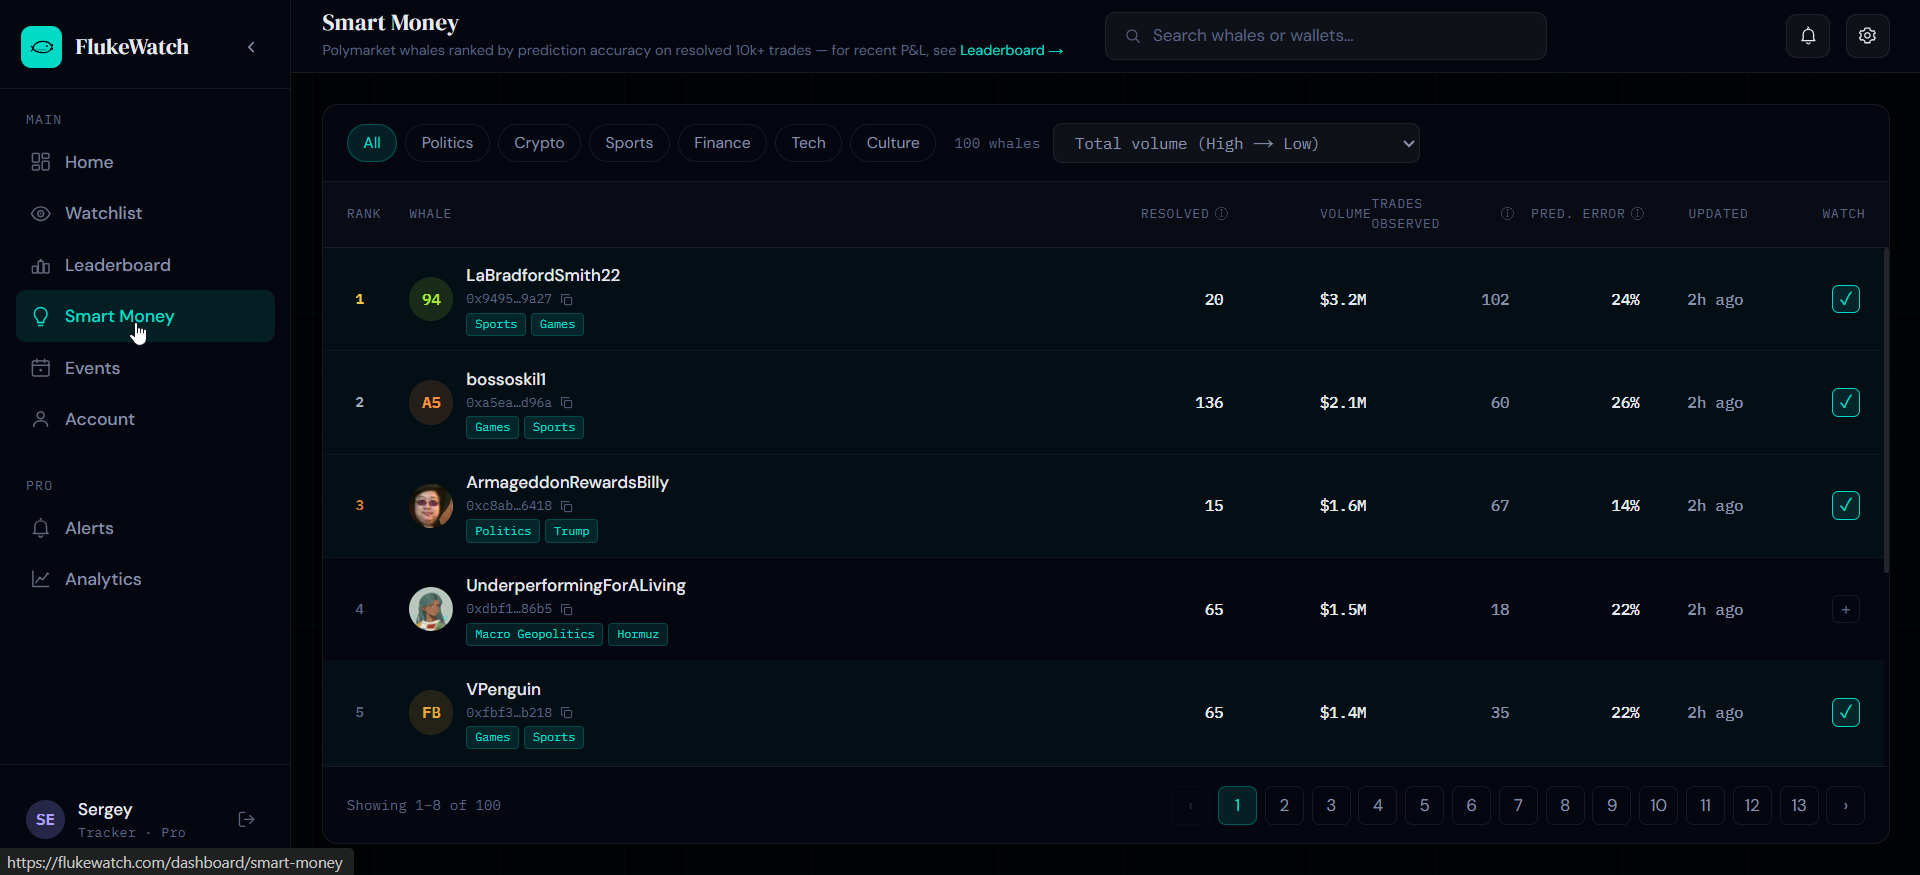The height and width of the screenshot is (875, 1920).
Task: Log out using the sign-out icon
Action: 247,820
